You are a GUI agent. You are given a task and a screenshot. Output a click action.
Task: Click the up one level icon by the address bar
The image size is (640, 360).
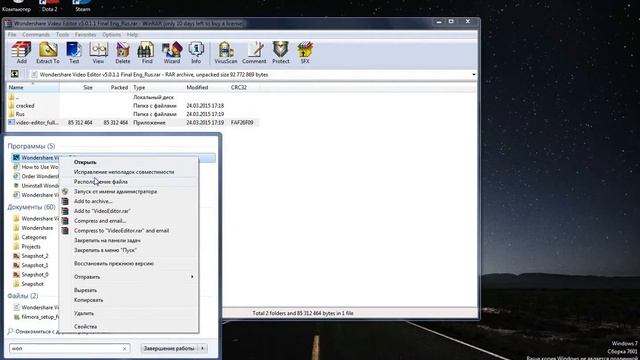point(15,74)
